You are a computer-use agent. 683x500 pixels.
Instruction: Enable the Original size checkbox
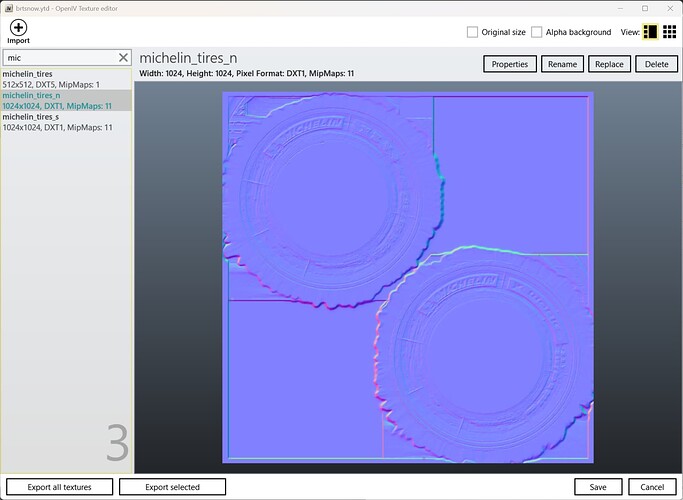click(473, 32)
